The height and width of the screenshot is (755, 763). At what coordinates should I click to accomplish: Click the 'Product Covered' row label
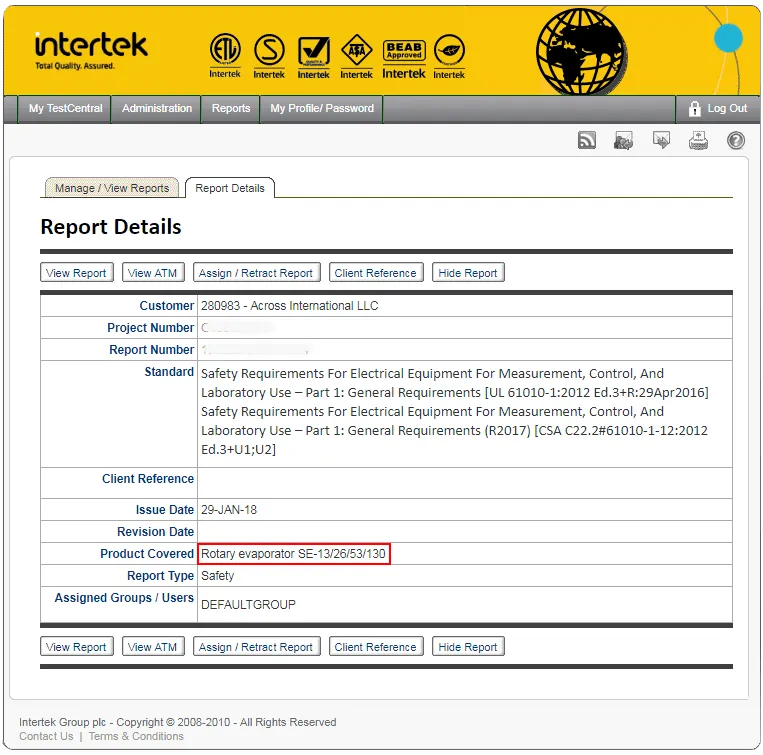[x=147, y=554]
